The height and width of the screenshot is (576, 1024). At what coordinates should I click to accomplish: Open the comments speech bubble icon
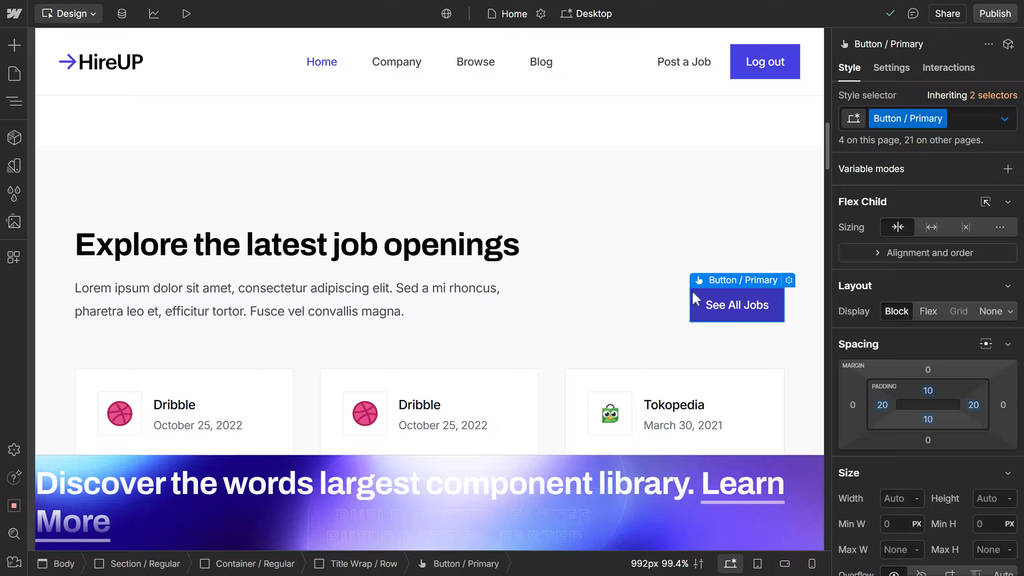[x=913, y=14]
